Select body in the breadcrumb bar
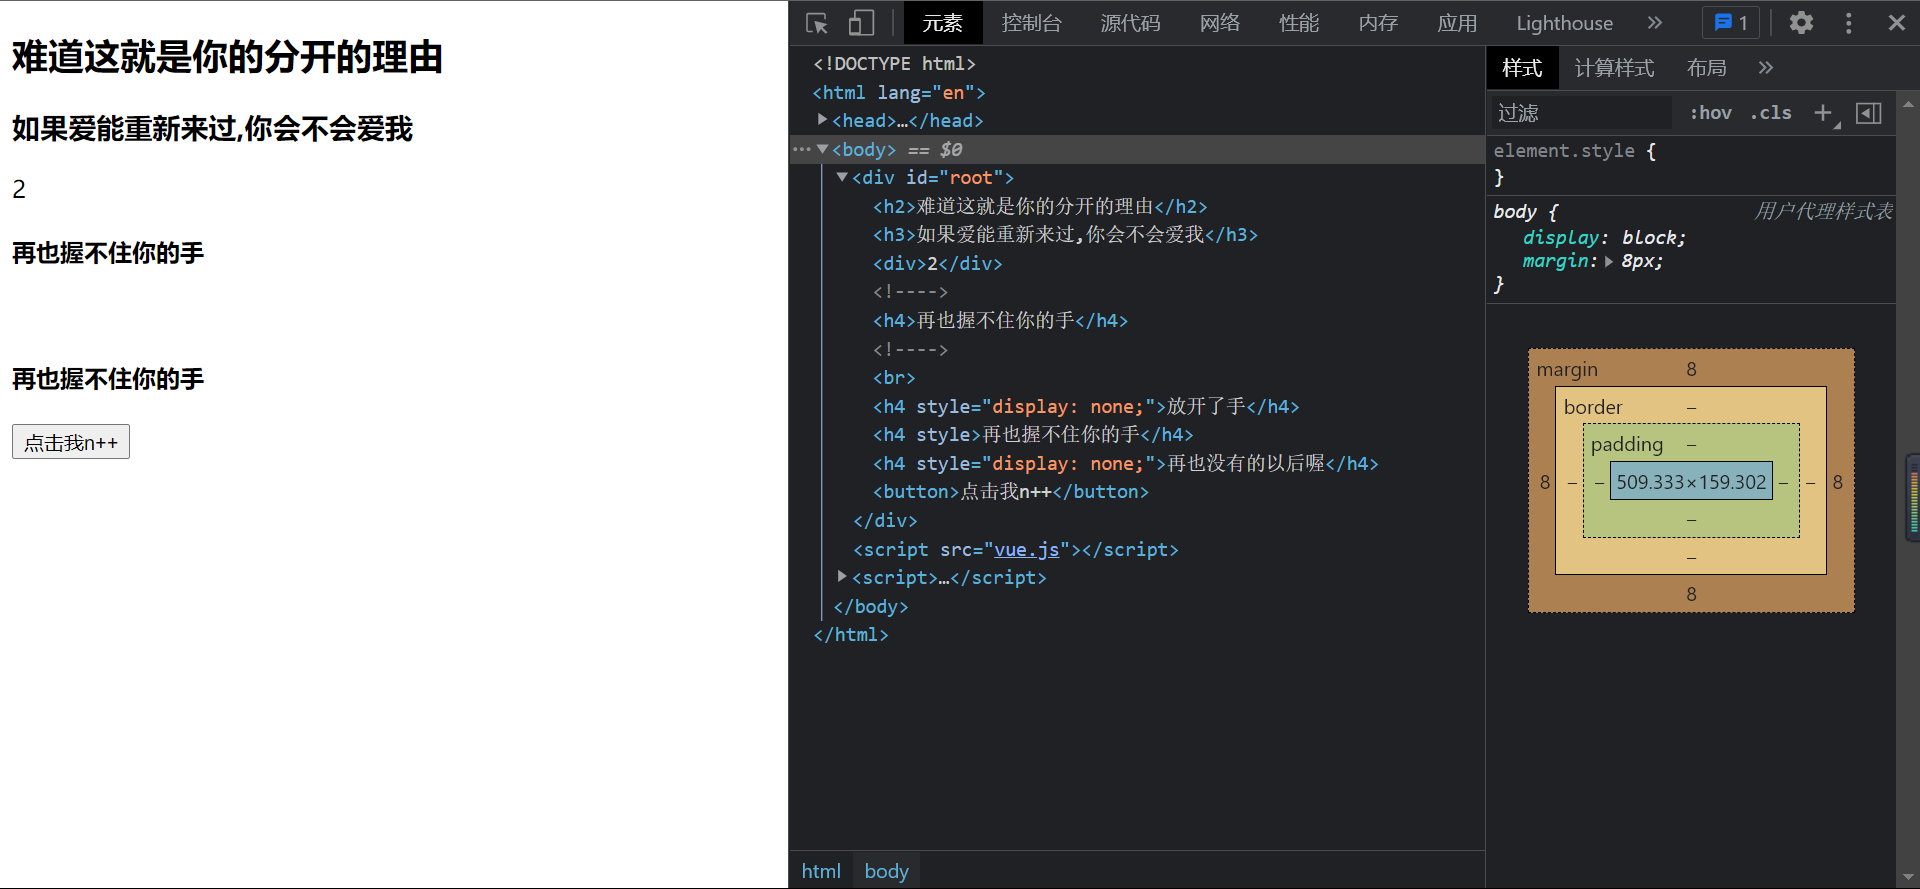 click(887, 871)
